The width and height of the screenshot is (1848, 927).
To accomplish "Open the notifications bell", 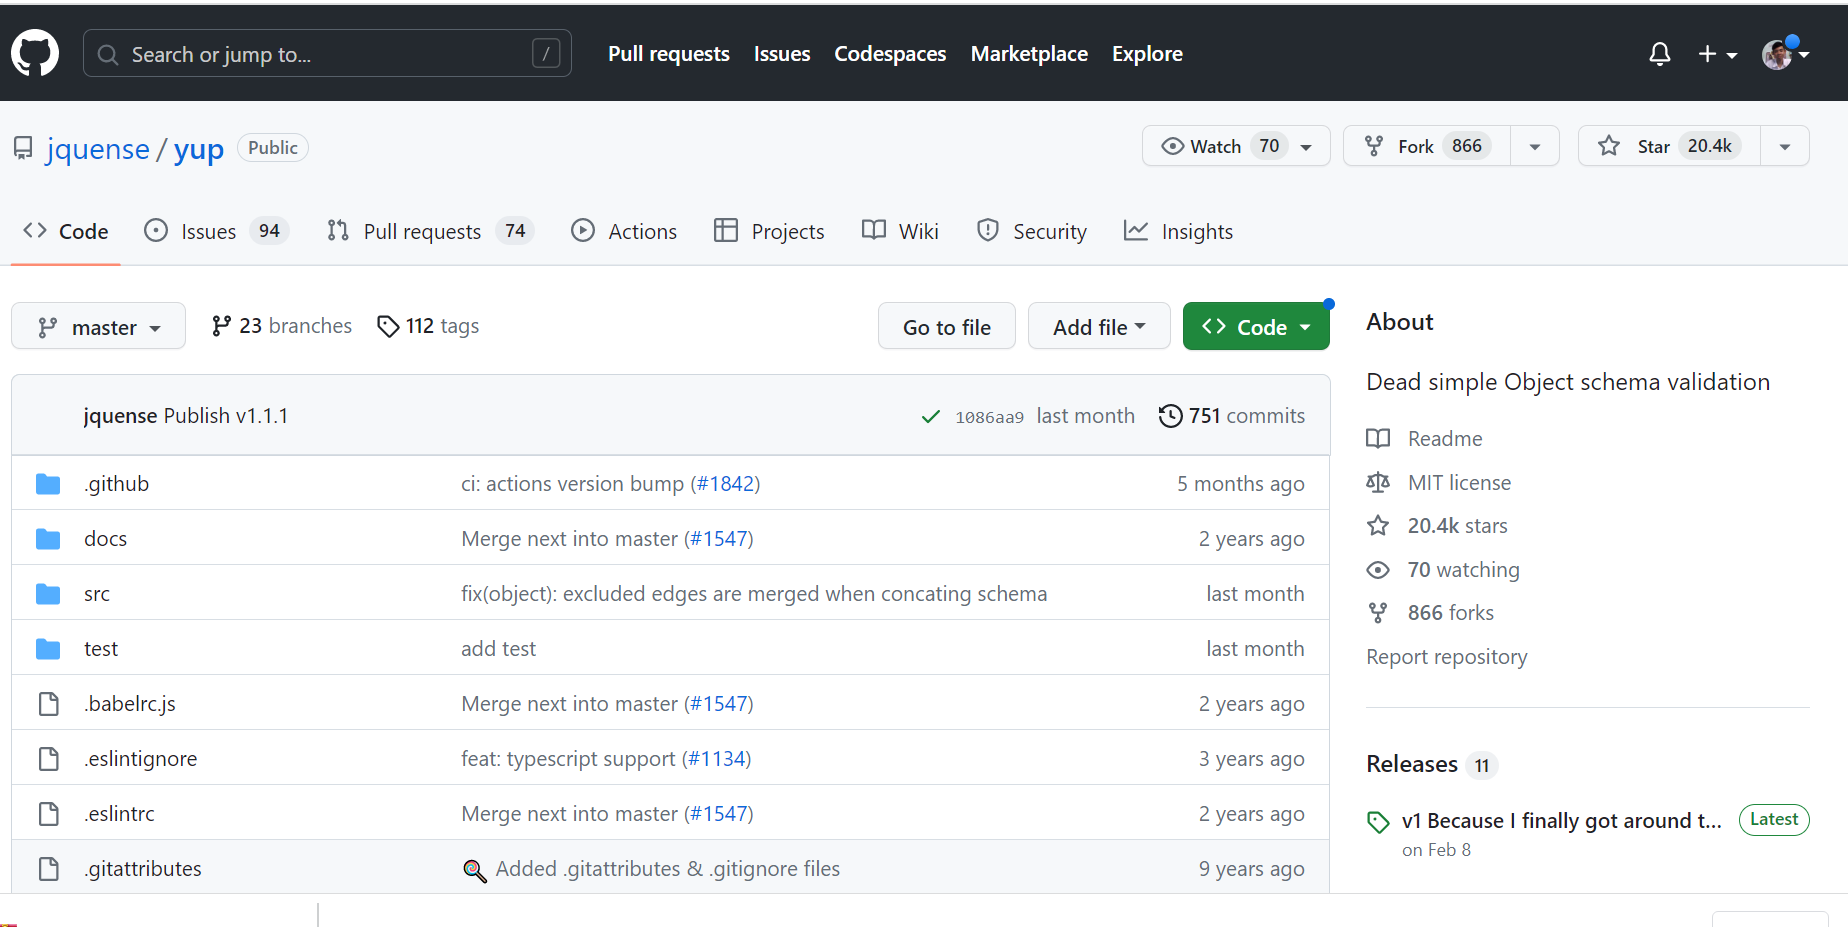I will 1659,54.
